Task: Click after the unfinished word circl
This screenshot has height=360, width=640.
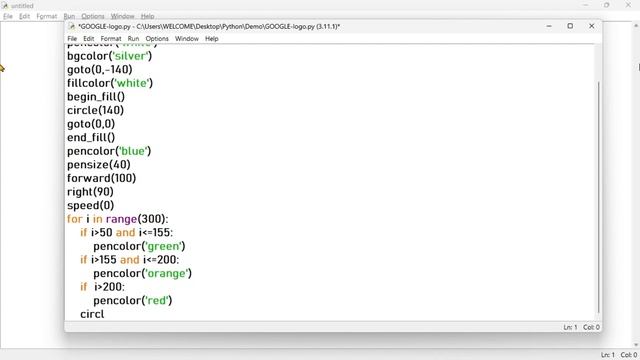Action: [x=105, y=314]
